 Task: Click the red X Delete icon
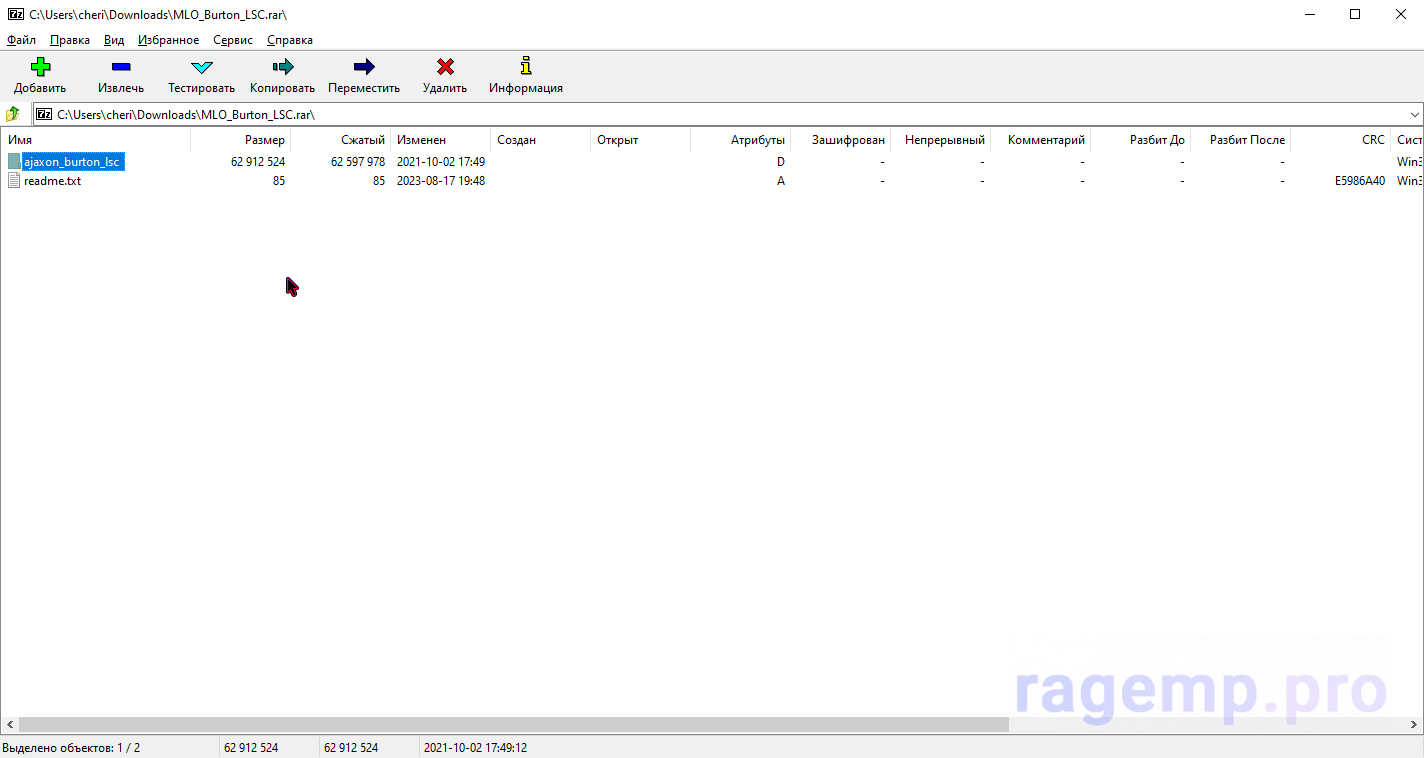click(x=445, y=67)
